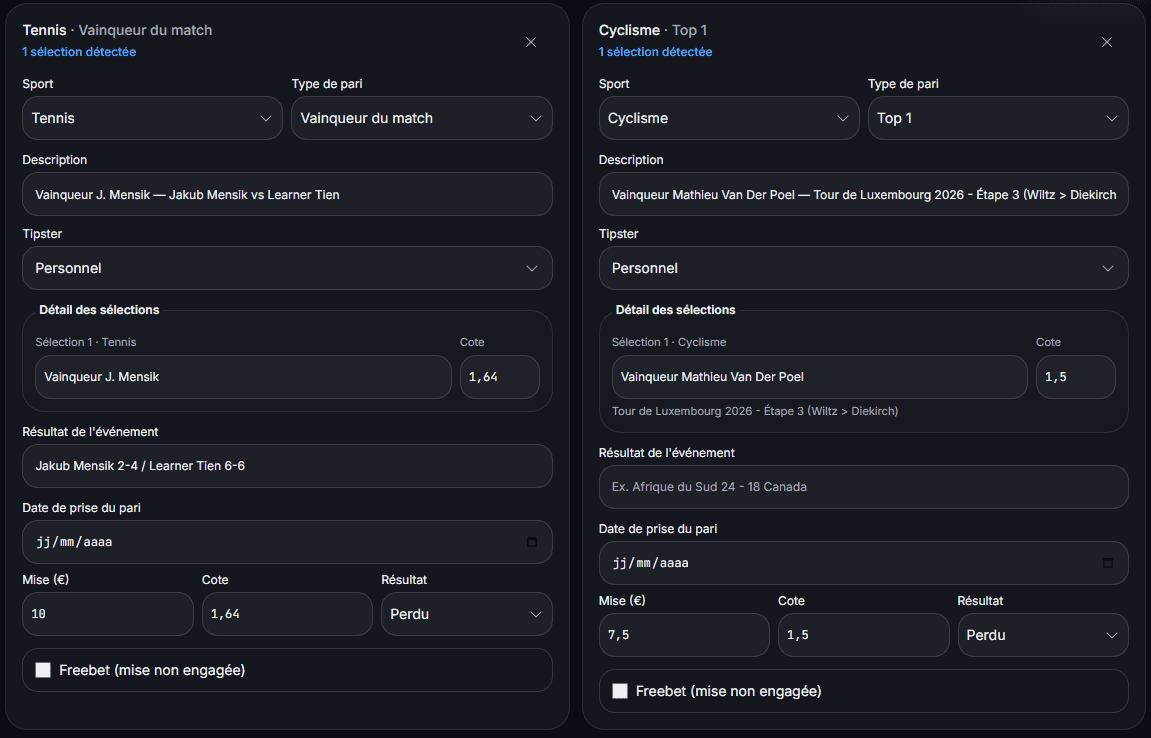
Task: Click '1 sélection détectée' under Tennis title
Action: pyautogui.click(x=79, y=52)
